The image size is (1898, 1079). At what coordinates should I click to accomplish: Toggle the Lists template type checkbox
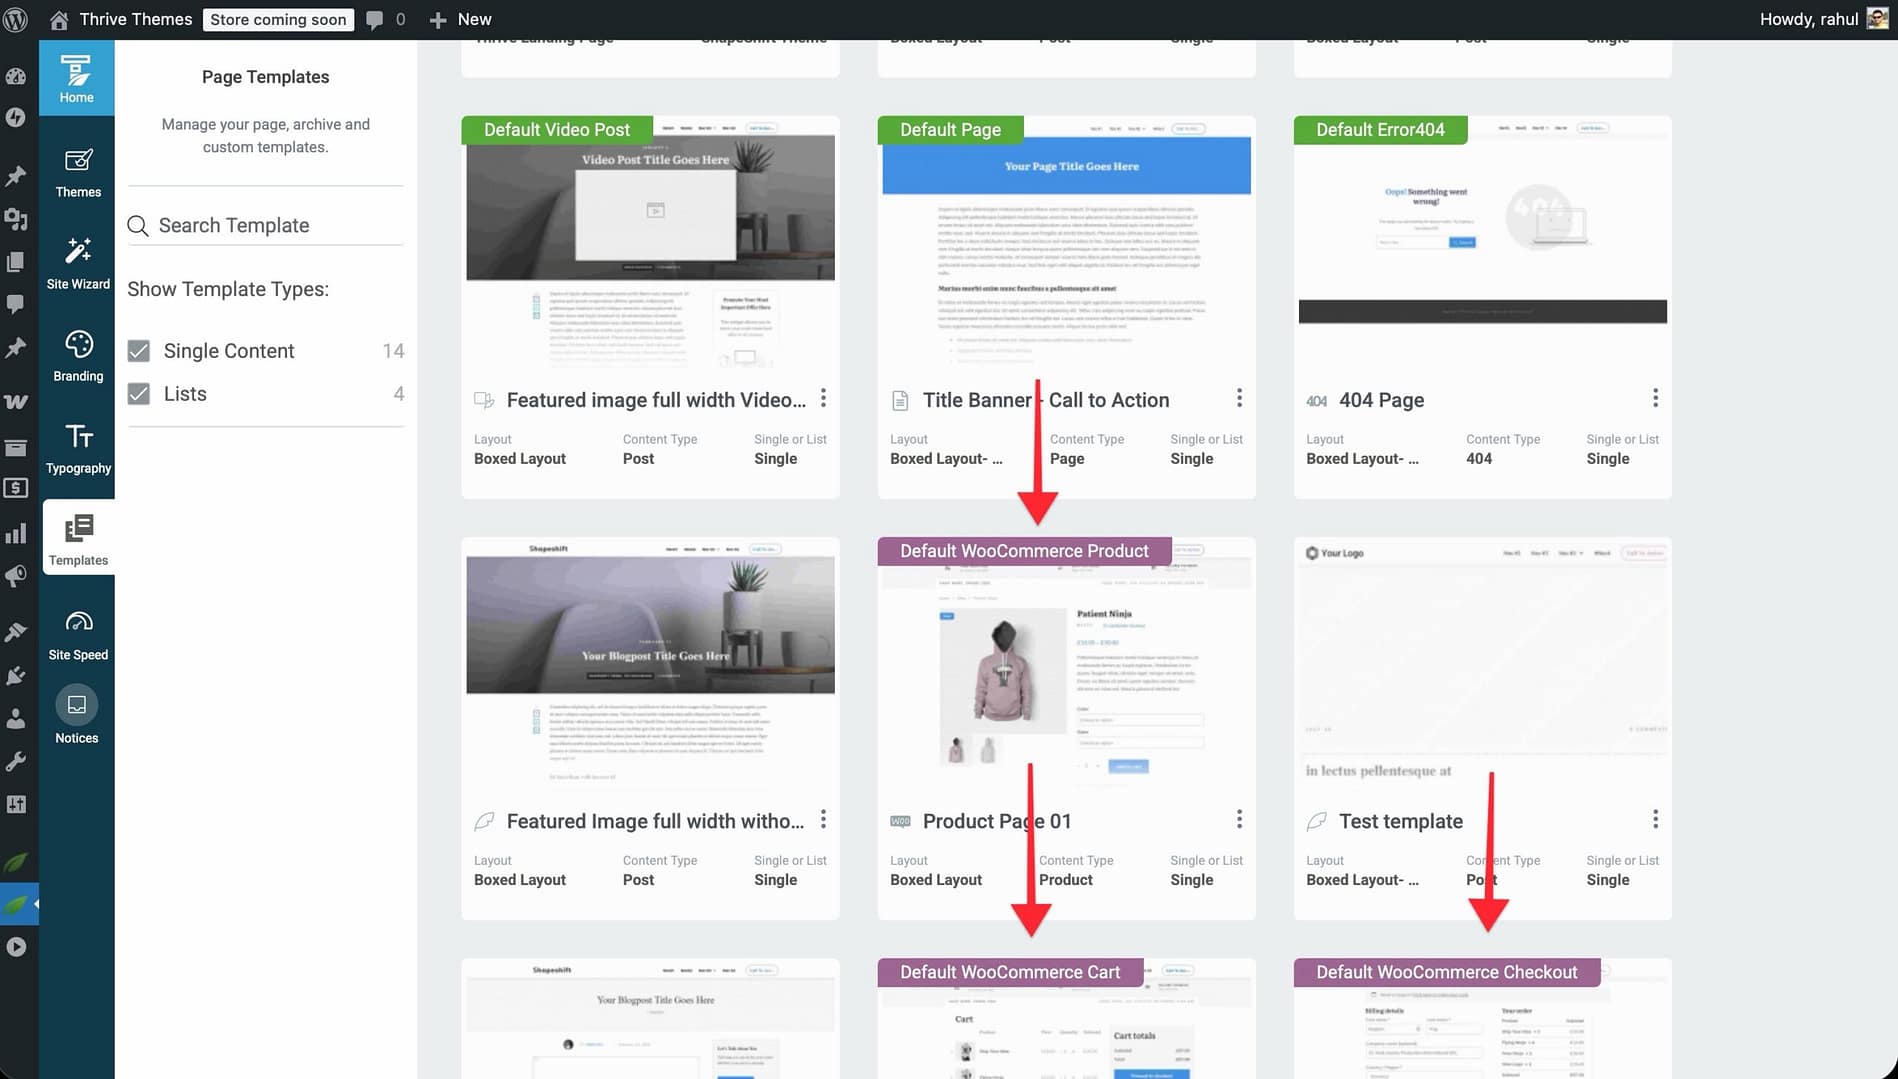pyautogui.click(x=139, y=394)
